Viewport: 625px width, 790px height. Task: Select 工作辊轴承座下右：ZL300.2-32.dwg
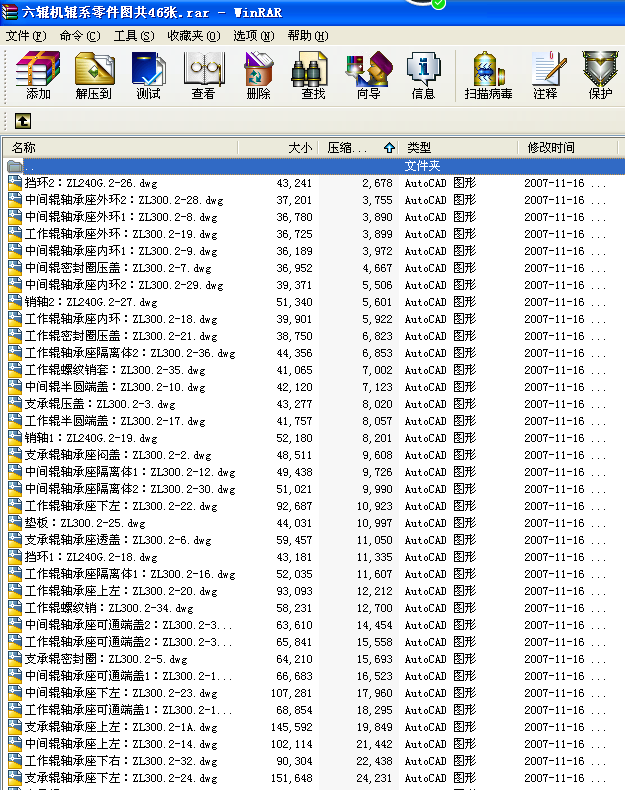pos(121,761)
